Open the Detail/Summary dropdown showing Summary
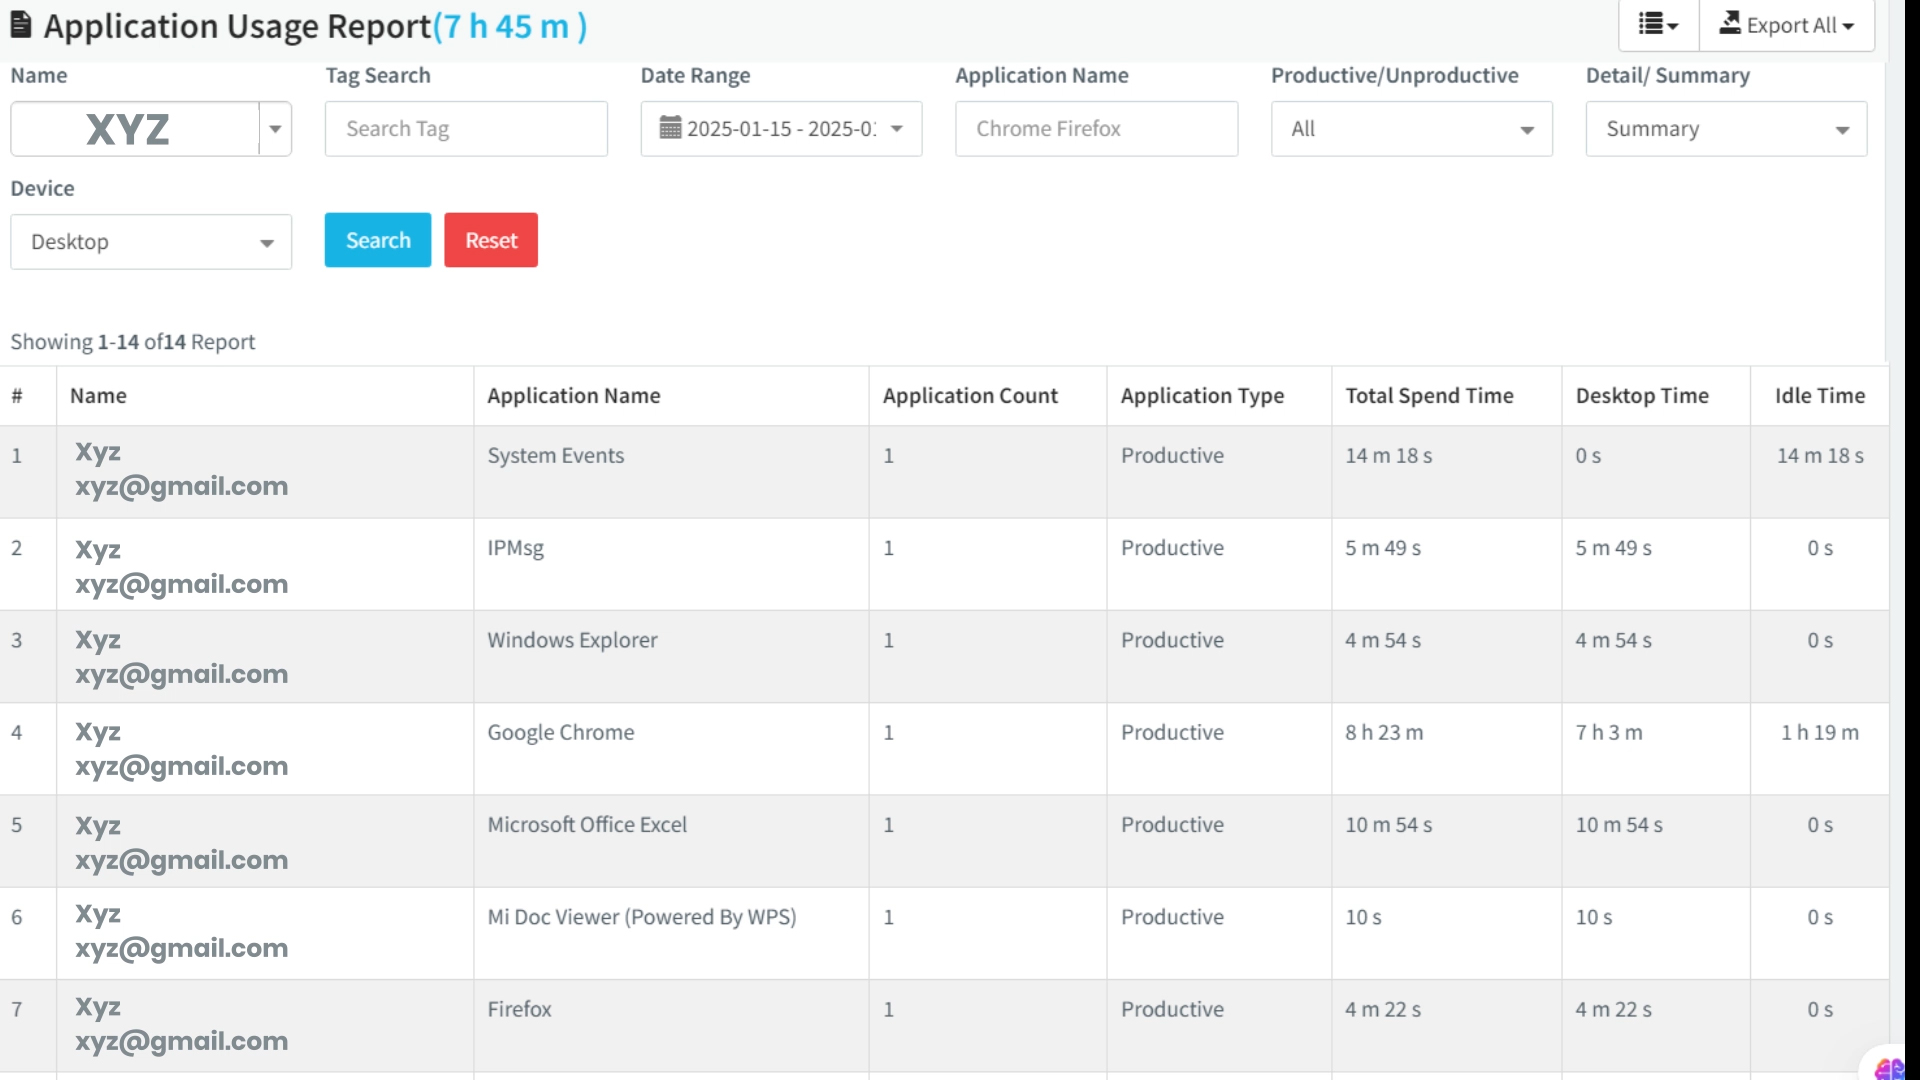 pos(1726,129)
